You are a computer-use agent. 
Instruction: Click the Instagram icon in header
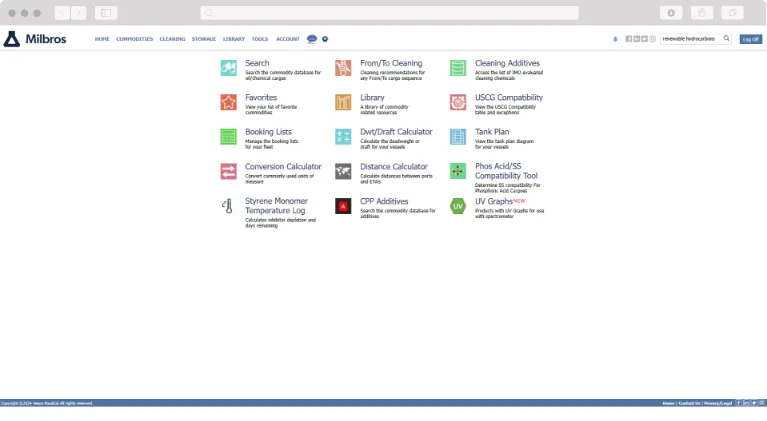pyautogui.click(x=652, y=39)
